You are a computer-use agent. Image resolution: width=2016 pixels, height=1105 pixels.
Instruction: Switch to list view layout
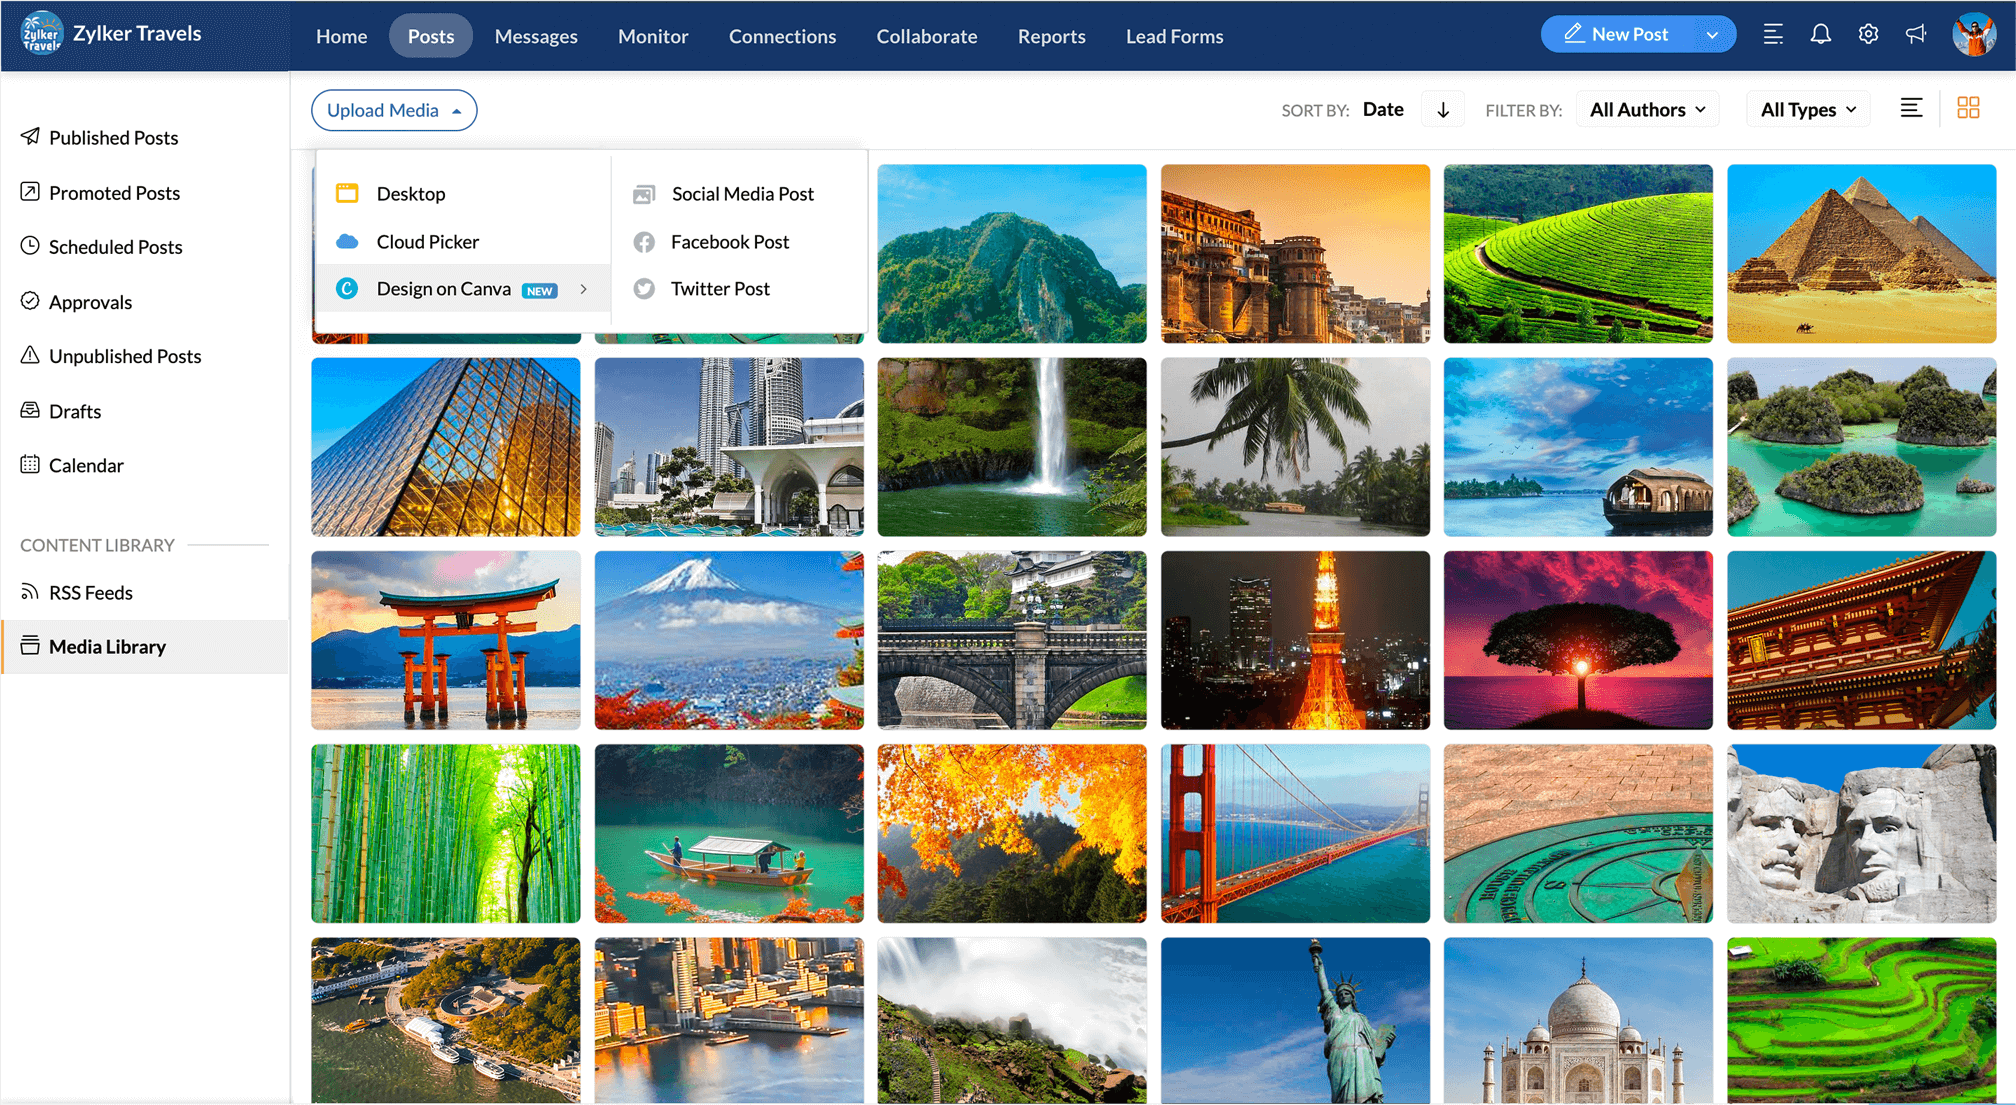point(1911,109)
